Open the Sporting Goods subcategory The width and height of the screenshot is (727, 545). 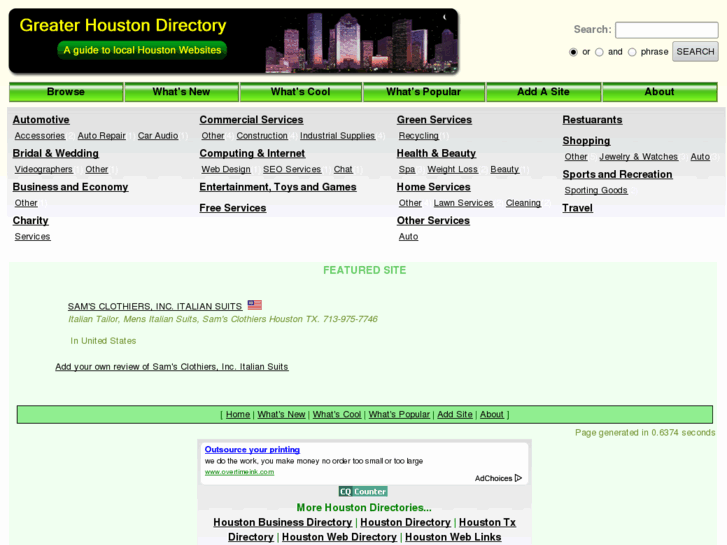tap(596, 190)
